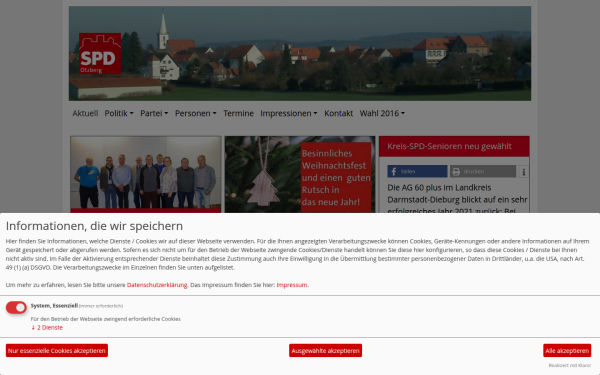Accept only essential cookies
The width and height of the screenshot is (600, 375).
pyautogui.click(x=57, y=351)
